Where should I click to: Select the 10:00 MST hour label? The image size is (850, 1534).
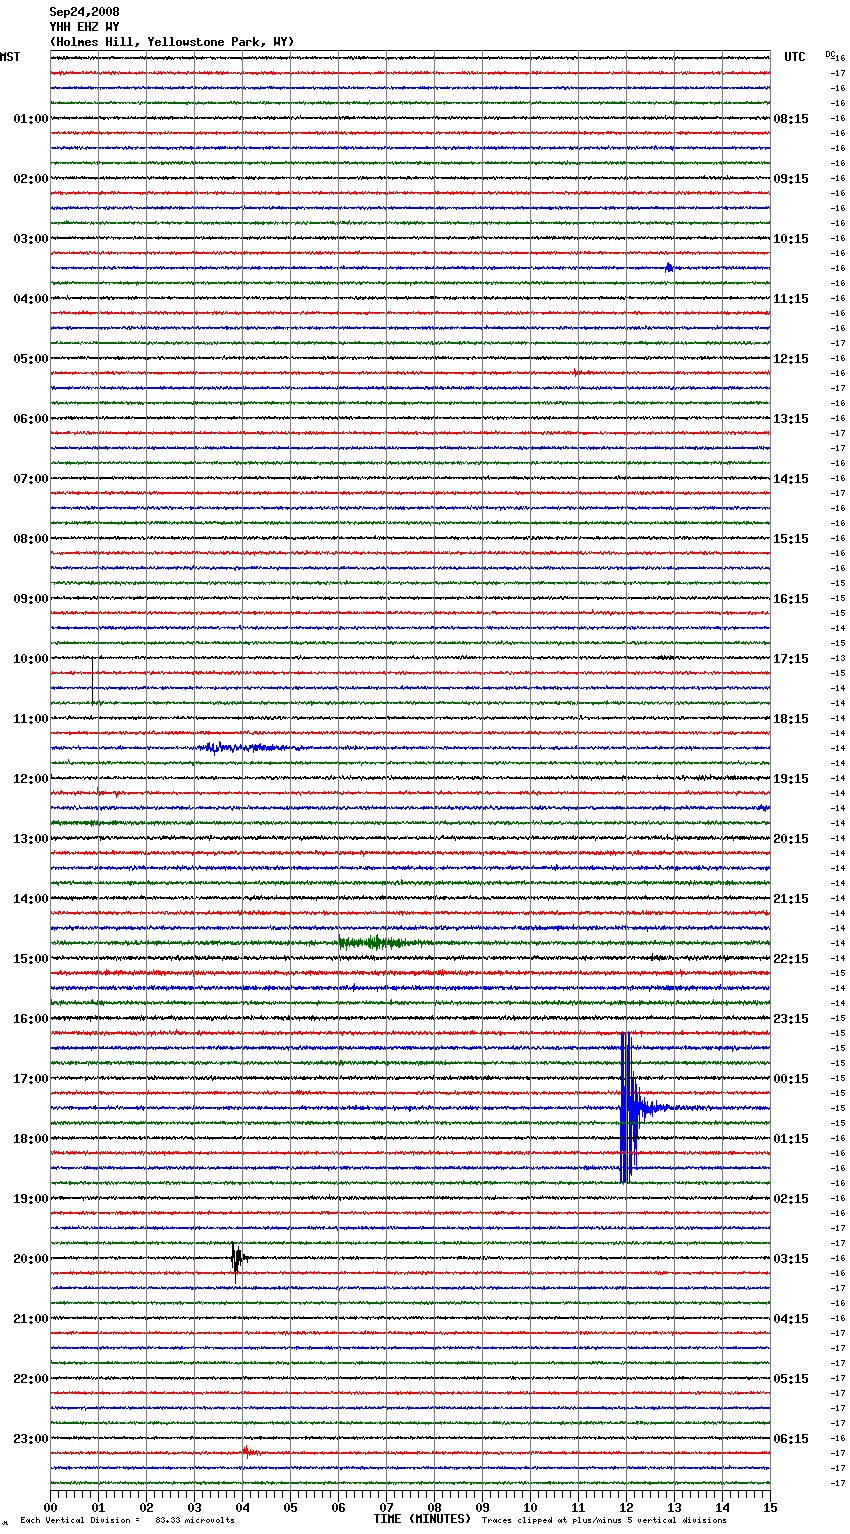[x=31, y=659]
